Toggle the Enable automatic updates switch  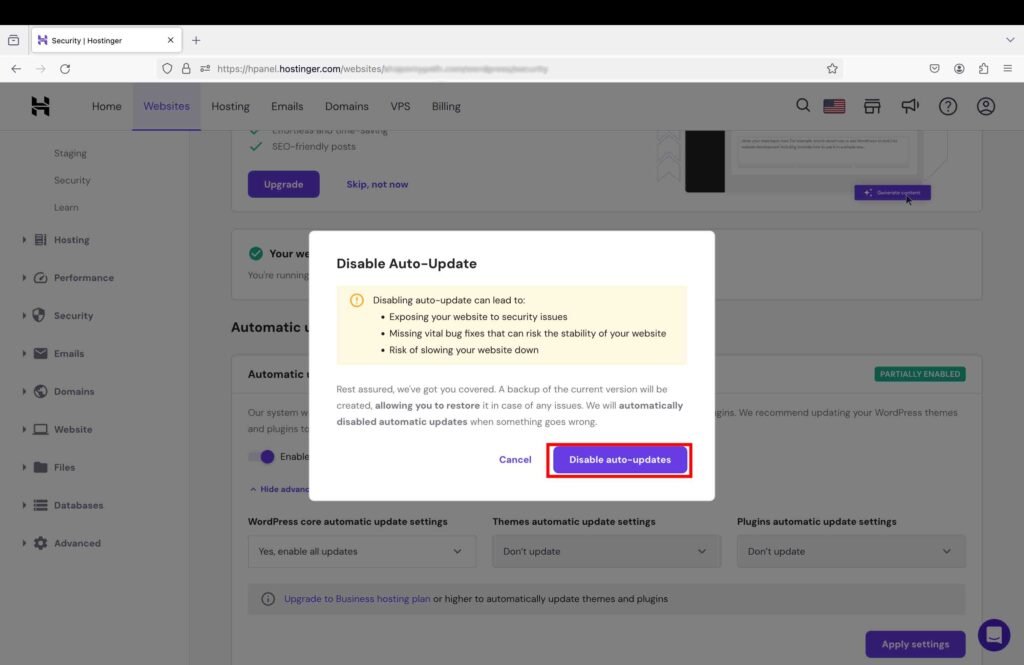coord(261,457)
